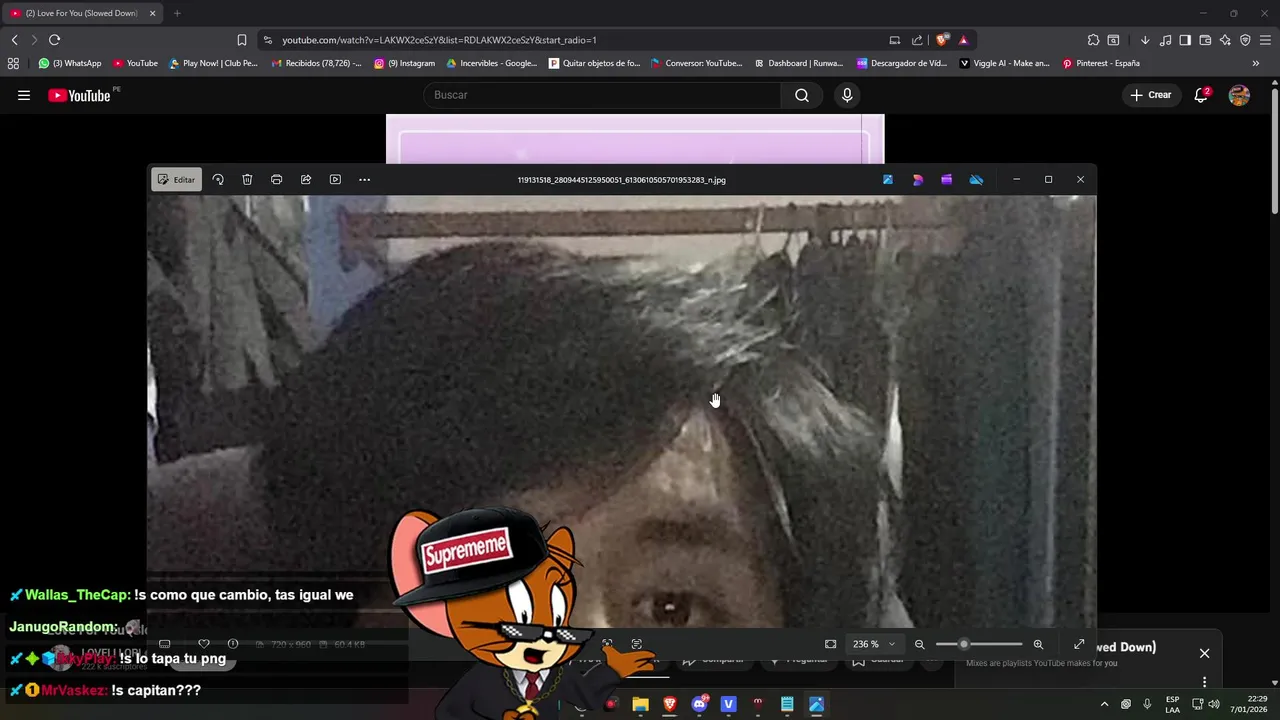Click the YouTube page scrollbar
Image resolution: width=1280 pixels, height=720 pixels.
[x=1275, y=150]
